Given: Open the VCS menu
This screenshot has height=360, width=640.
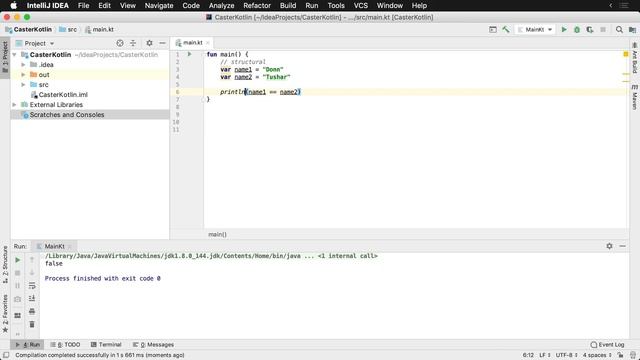Looking at the screenshot, I should click(360, 6).
